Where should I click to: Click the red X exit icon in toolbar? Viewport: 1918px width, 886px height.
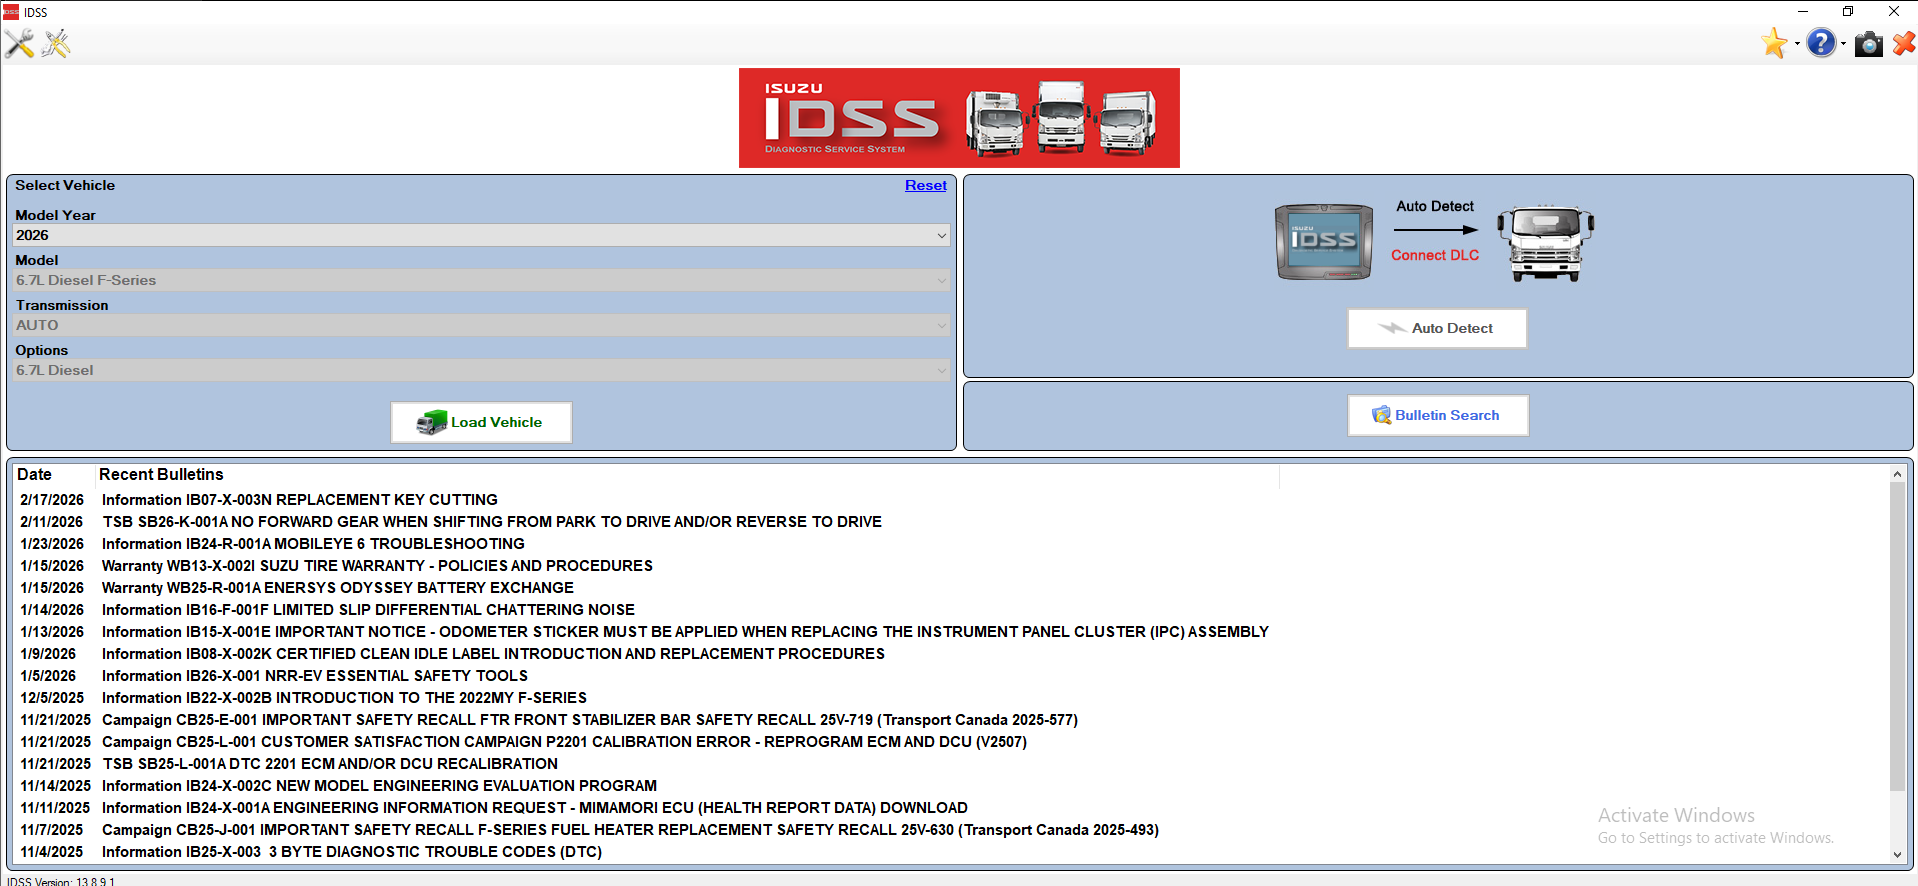tap(1904, 43)
